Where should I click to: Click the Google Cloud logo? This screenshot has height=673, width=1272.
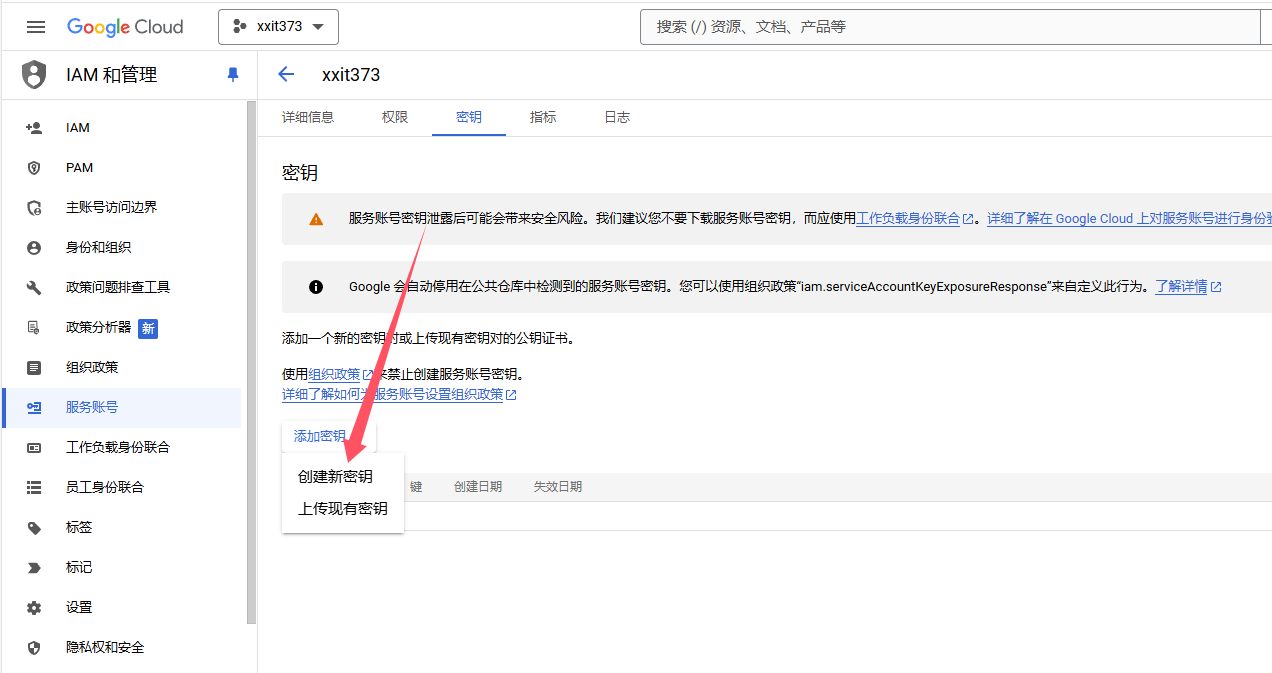125,27
